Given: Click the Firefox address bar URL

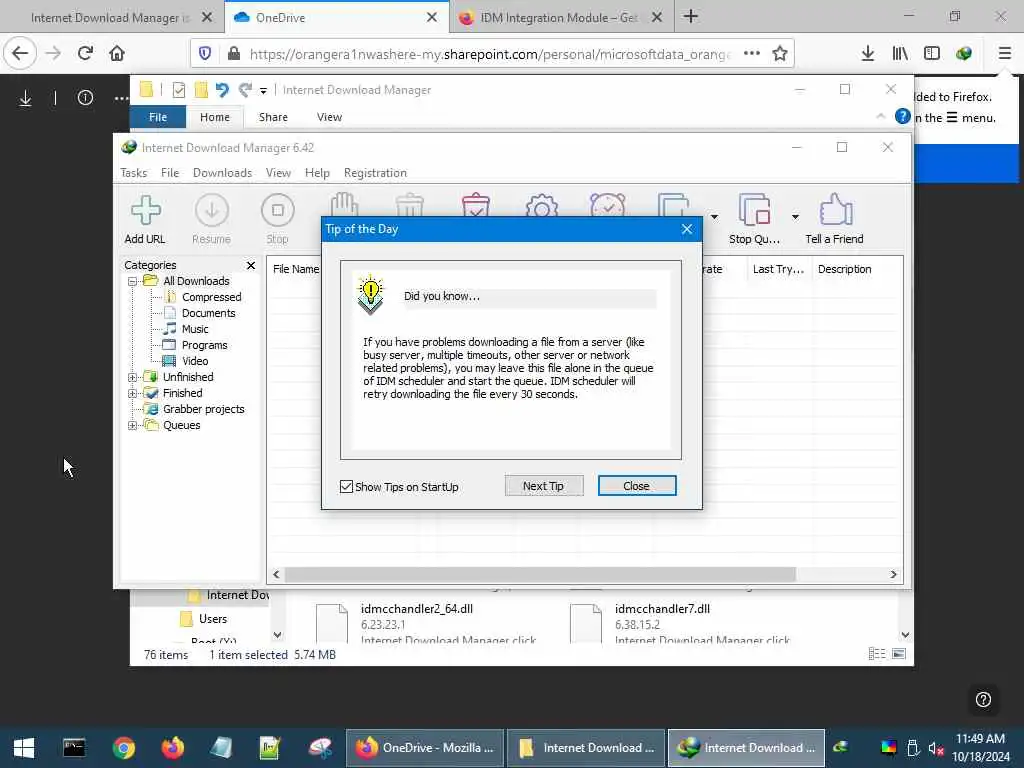Looking at the screenshot, I should (490, 54).
